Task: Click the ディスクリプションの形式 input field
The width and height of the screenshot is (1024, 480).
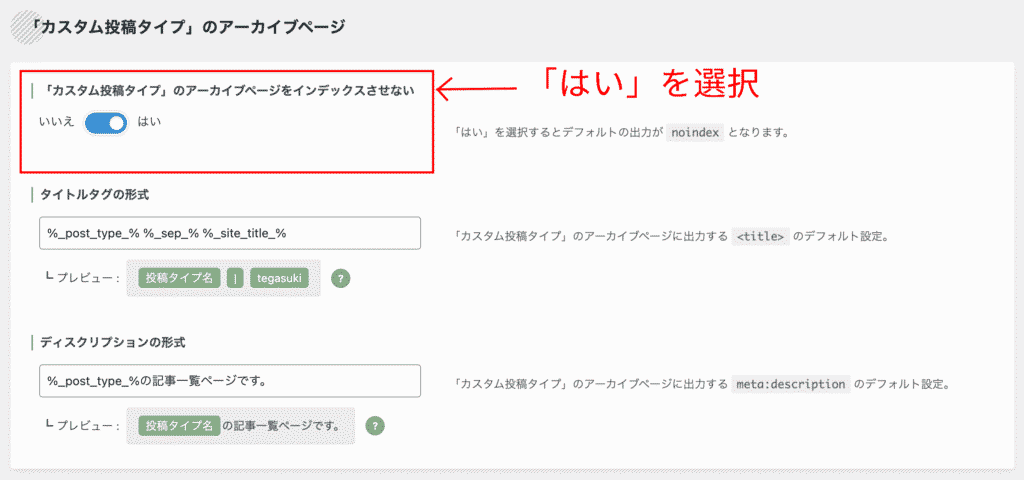Action: (230, 380)
